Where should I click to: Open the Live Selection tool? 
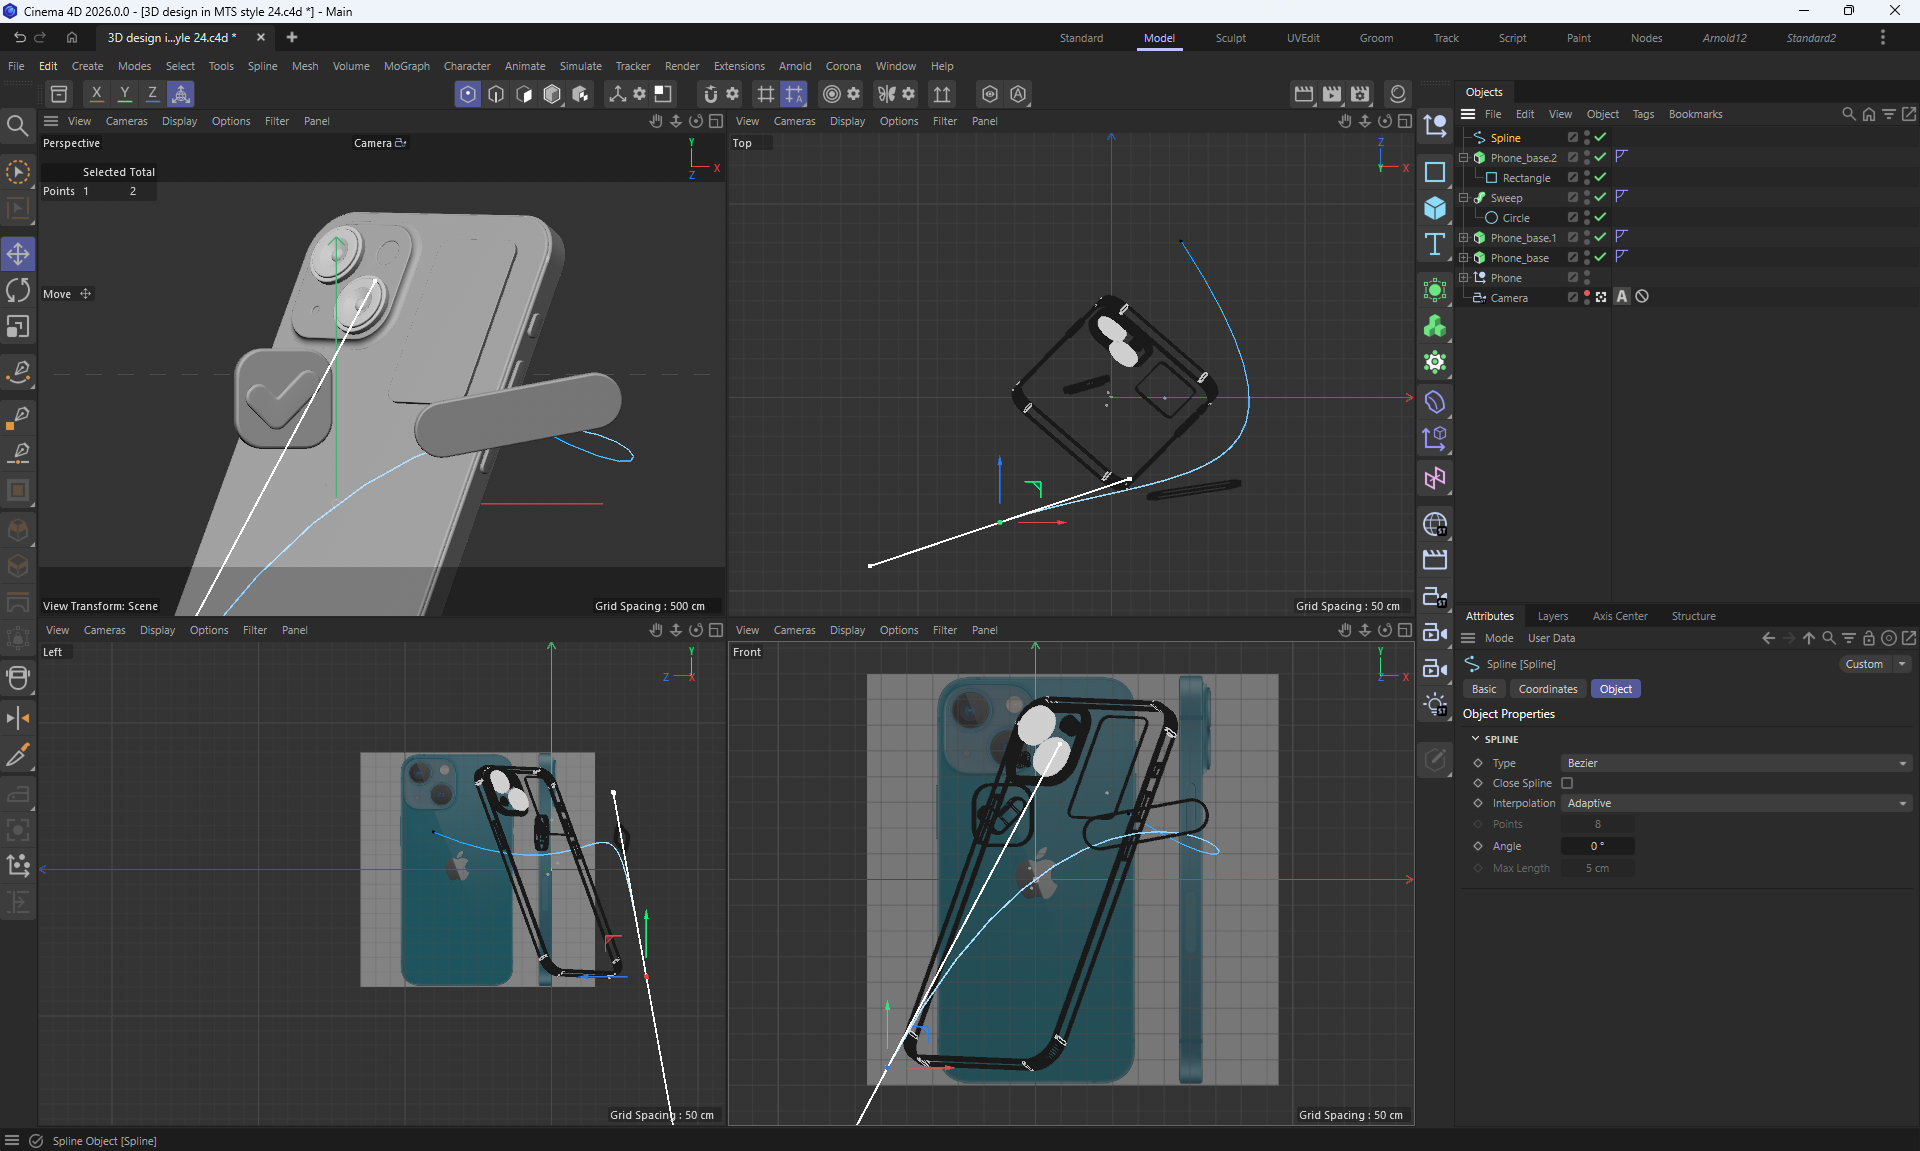pyautogui.click(x=18, y=172)
